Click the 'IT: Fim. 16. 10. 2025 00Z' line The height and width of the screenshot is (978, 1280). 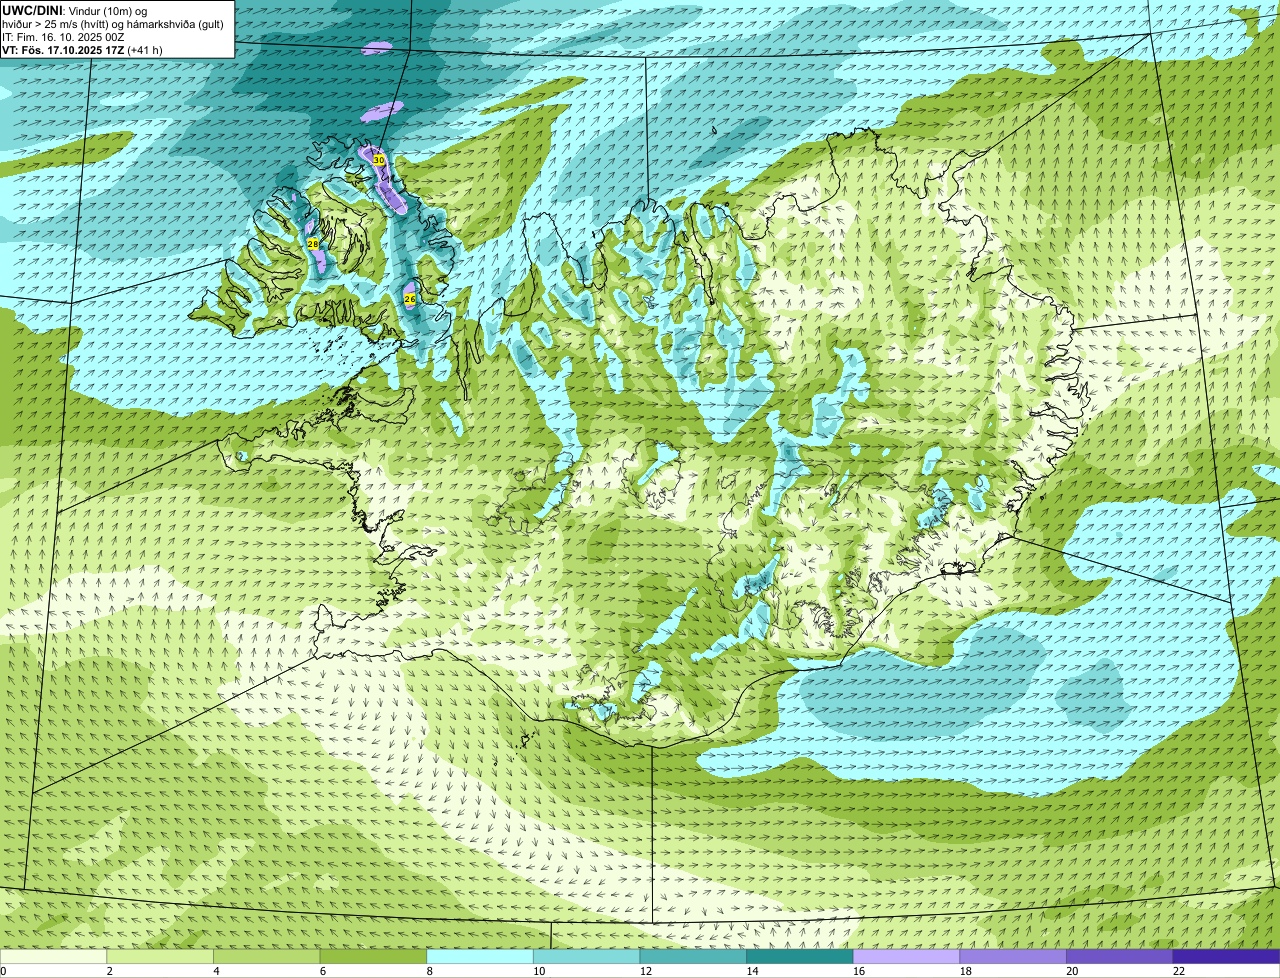[63, 37]
